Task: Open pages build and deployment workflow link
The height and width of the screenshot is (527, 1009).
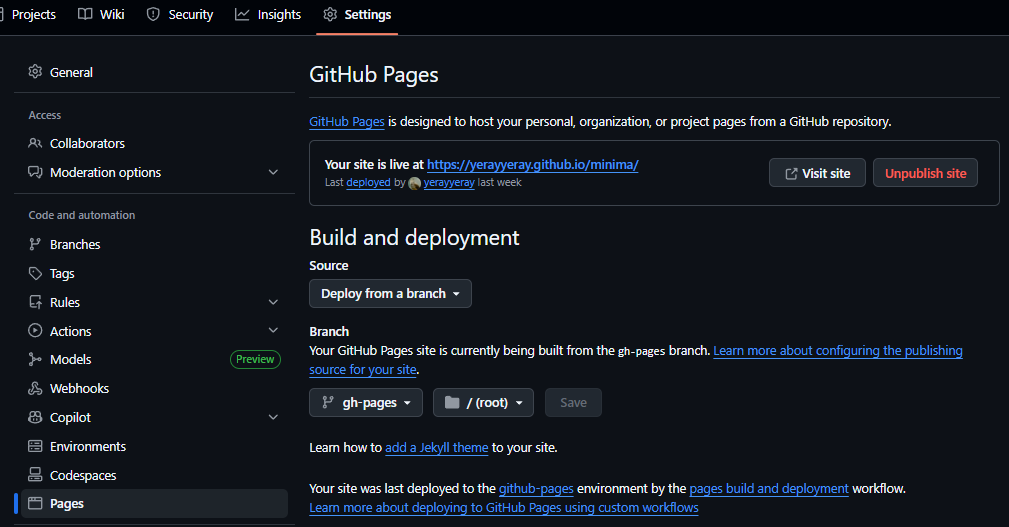Action: [x=769, y=488]
